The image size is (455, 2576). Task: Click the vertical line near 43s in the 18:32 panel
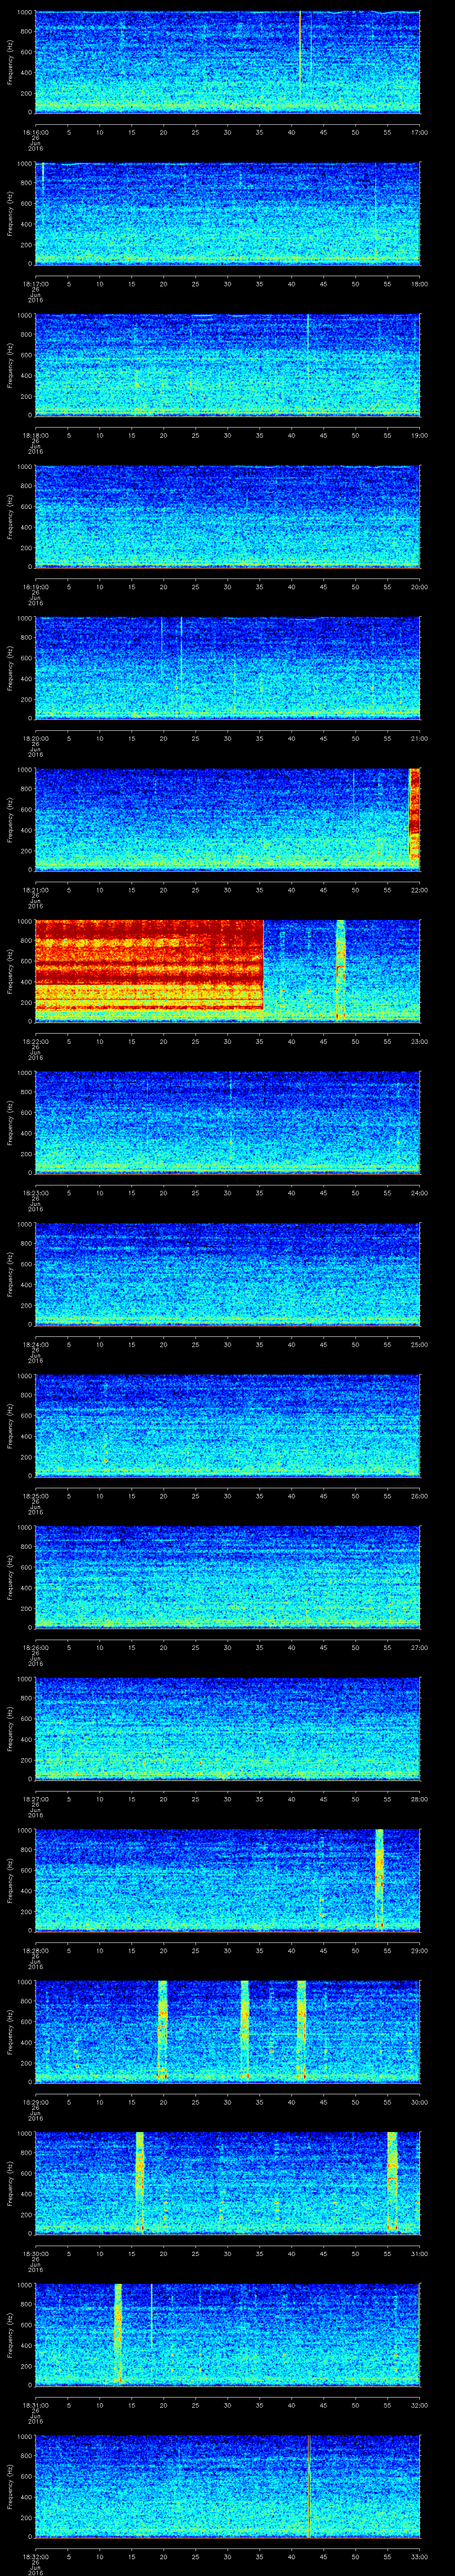(x=309, y=2486)
